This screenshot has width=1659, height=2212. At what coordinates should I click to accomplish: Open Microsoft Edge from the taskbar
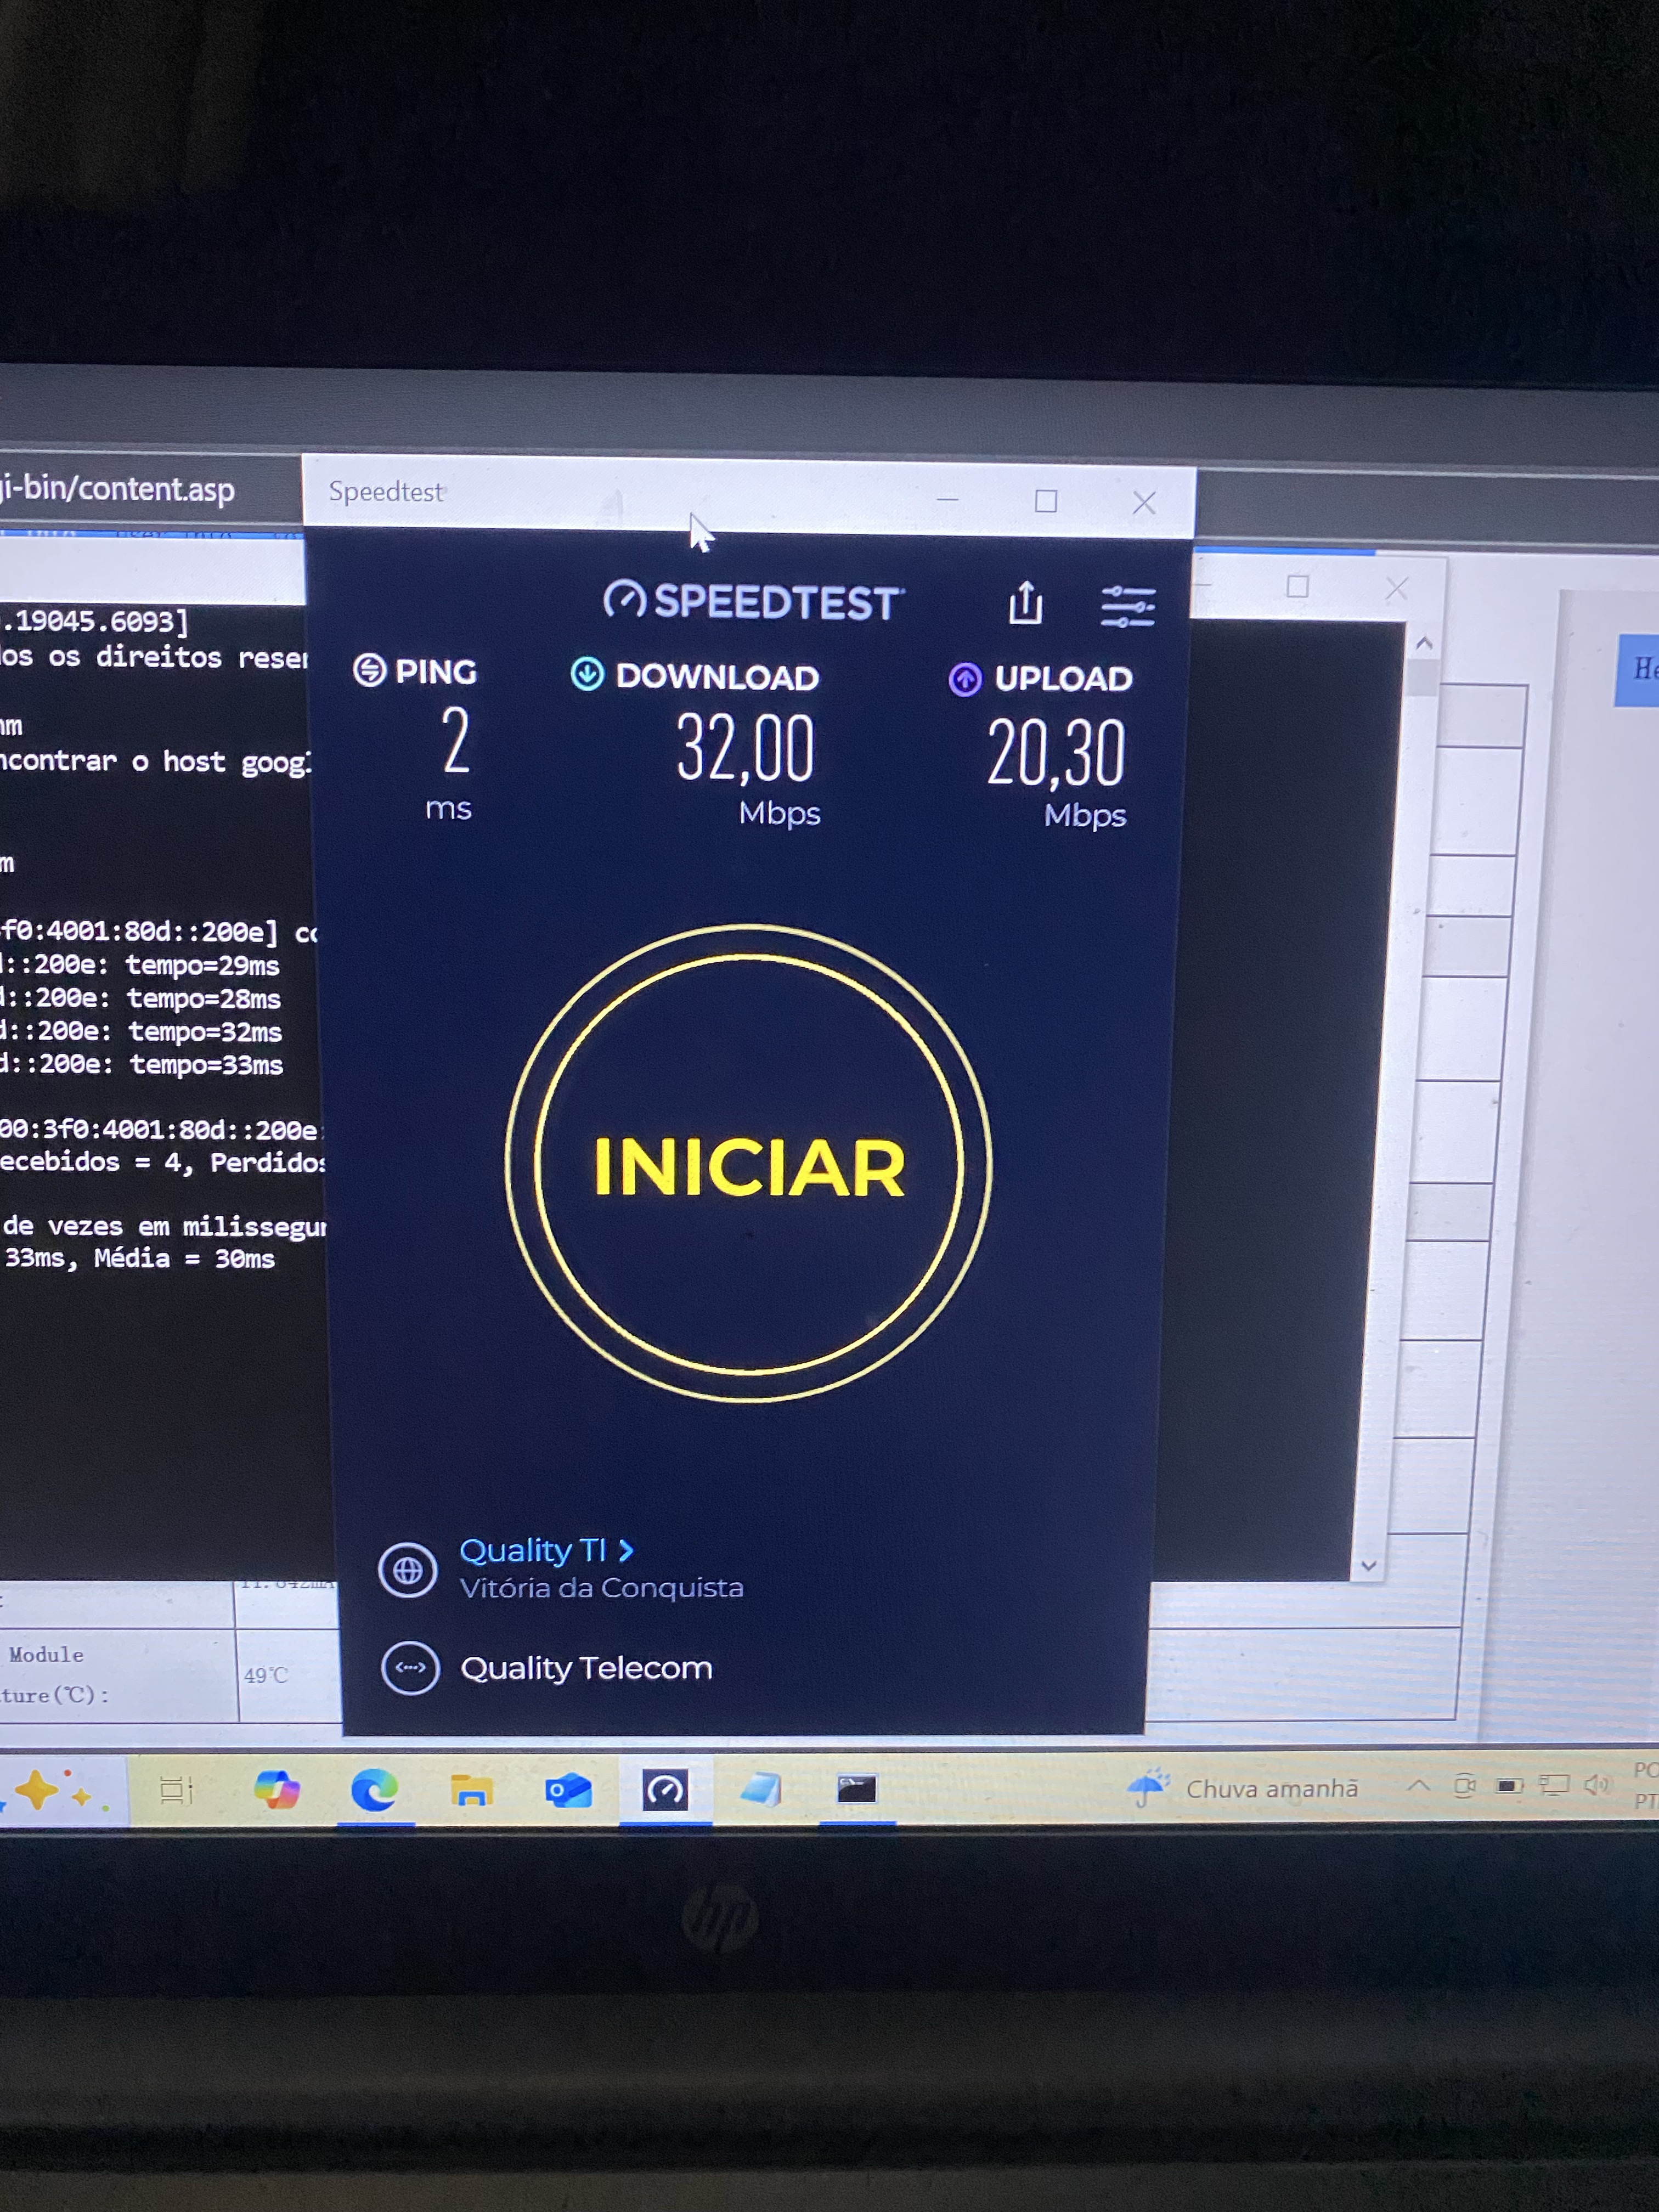374,1790
